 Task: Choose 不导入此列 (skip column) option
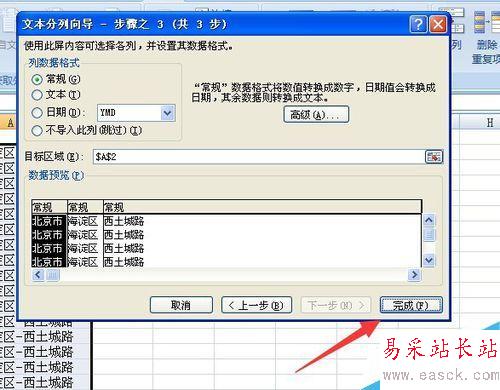(37, 130)
